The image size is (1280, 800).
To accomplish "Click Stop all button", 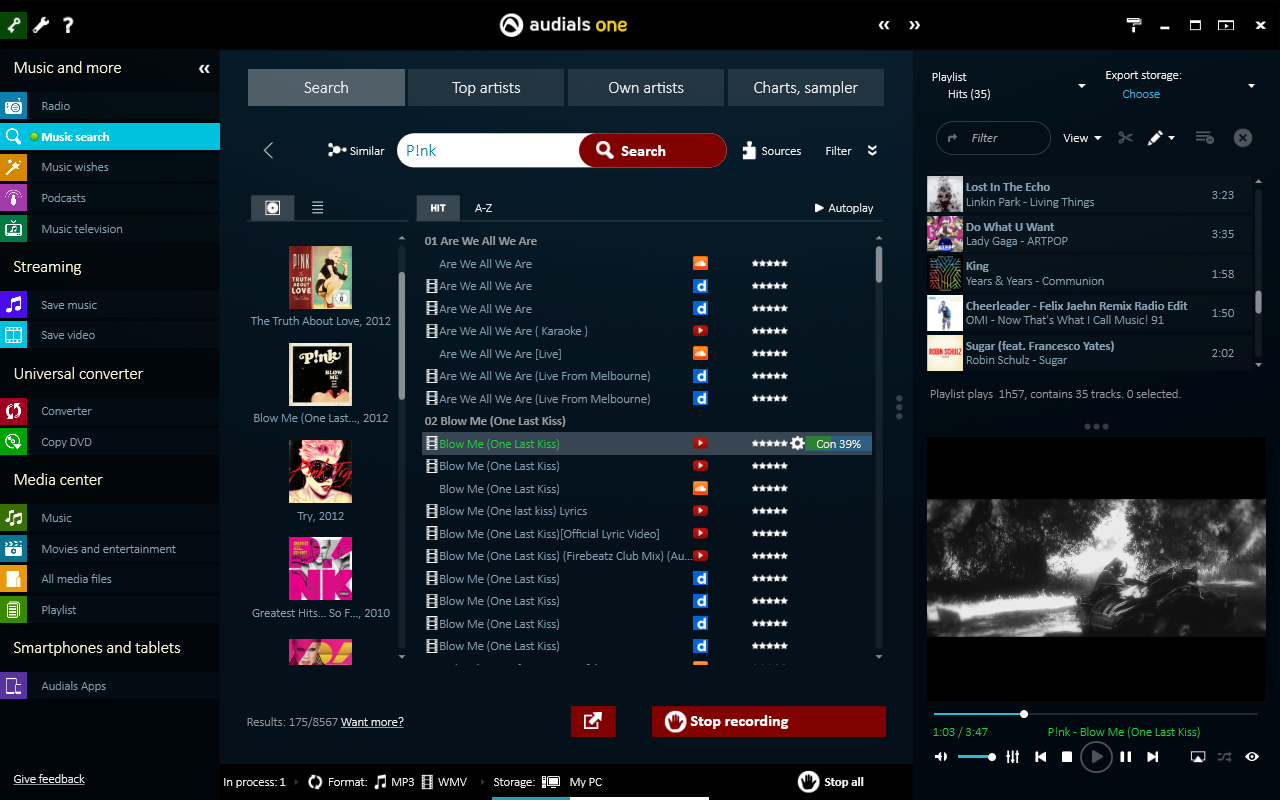I will pos(831,782).
